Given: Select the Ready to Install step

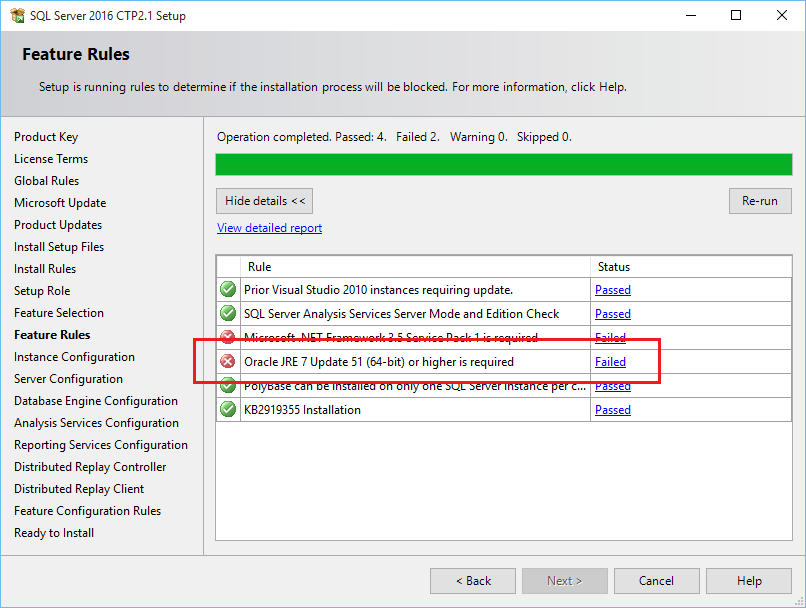Looking at the screenshot, I should 54,533.
